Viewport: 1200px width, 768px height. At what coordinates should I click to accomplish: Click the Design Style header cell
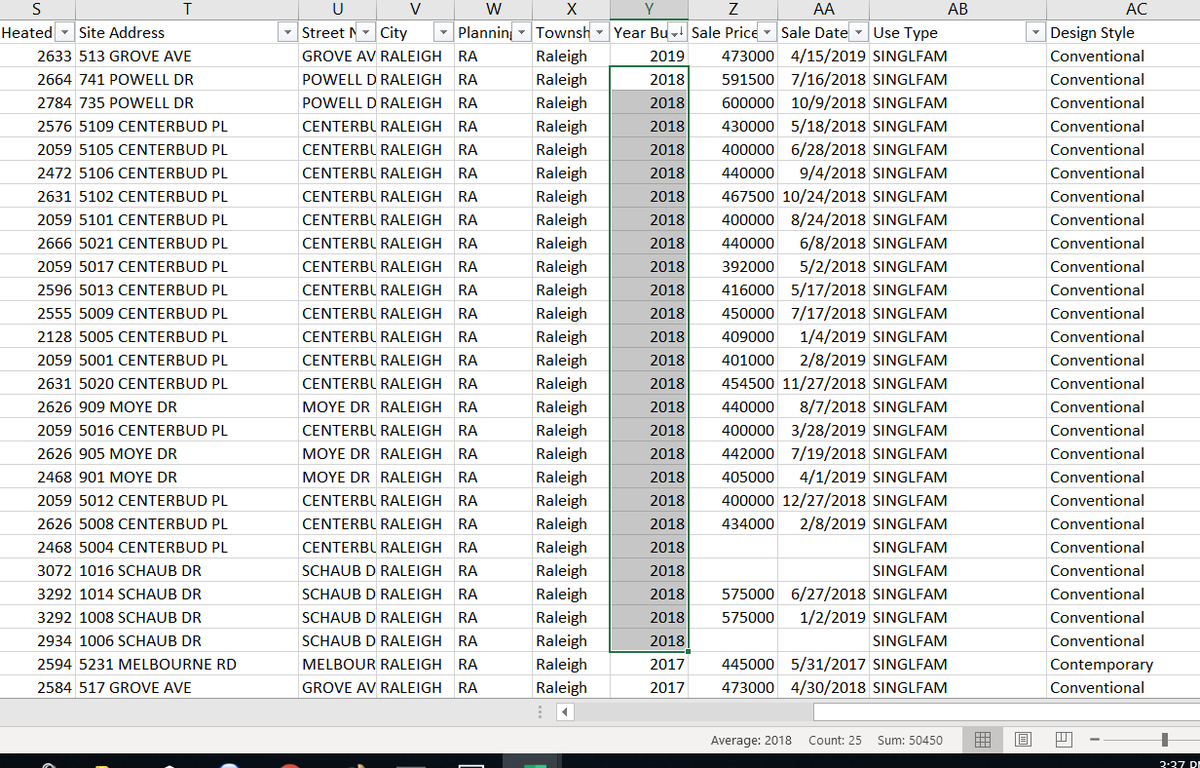1123,32
